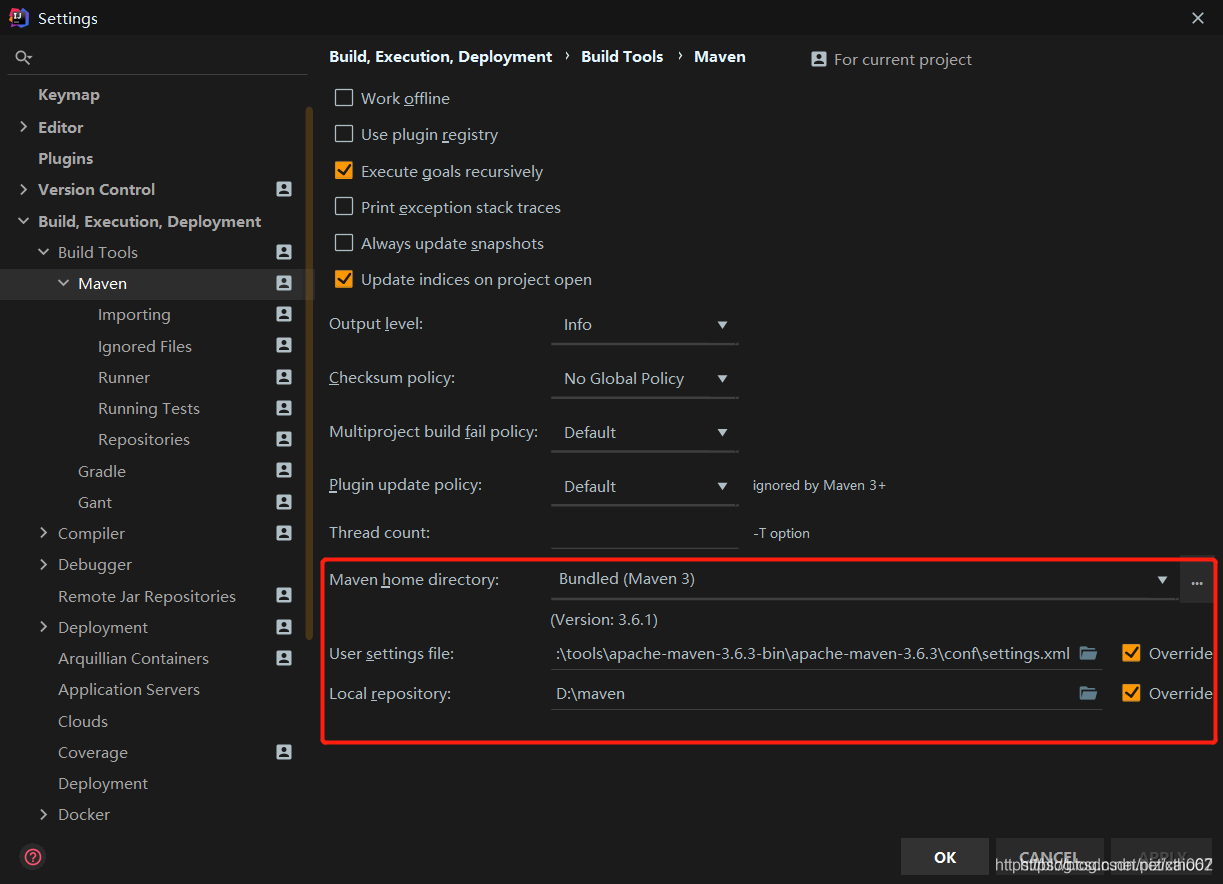Open Maven home directory dropdown

pos(863,580)
